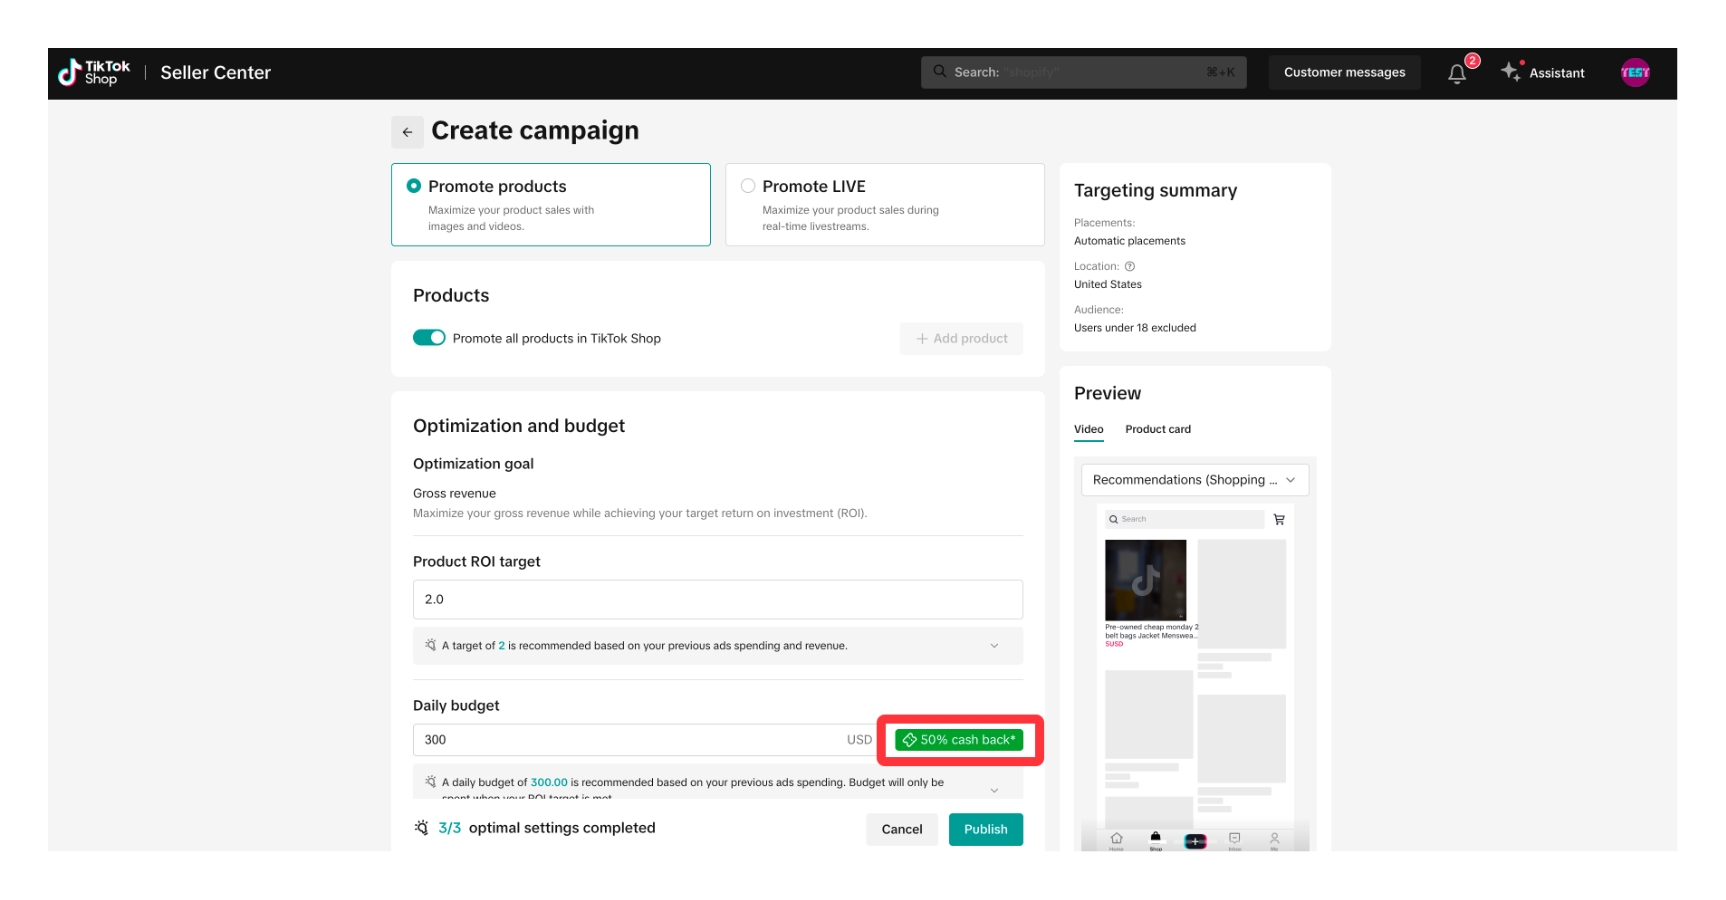Click the Publish button
Screen dimensions: 1726x900
click(x=985, y=829)
